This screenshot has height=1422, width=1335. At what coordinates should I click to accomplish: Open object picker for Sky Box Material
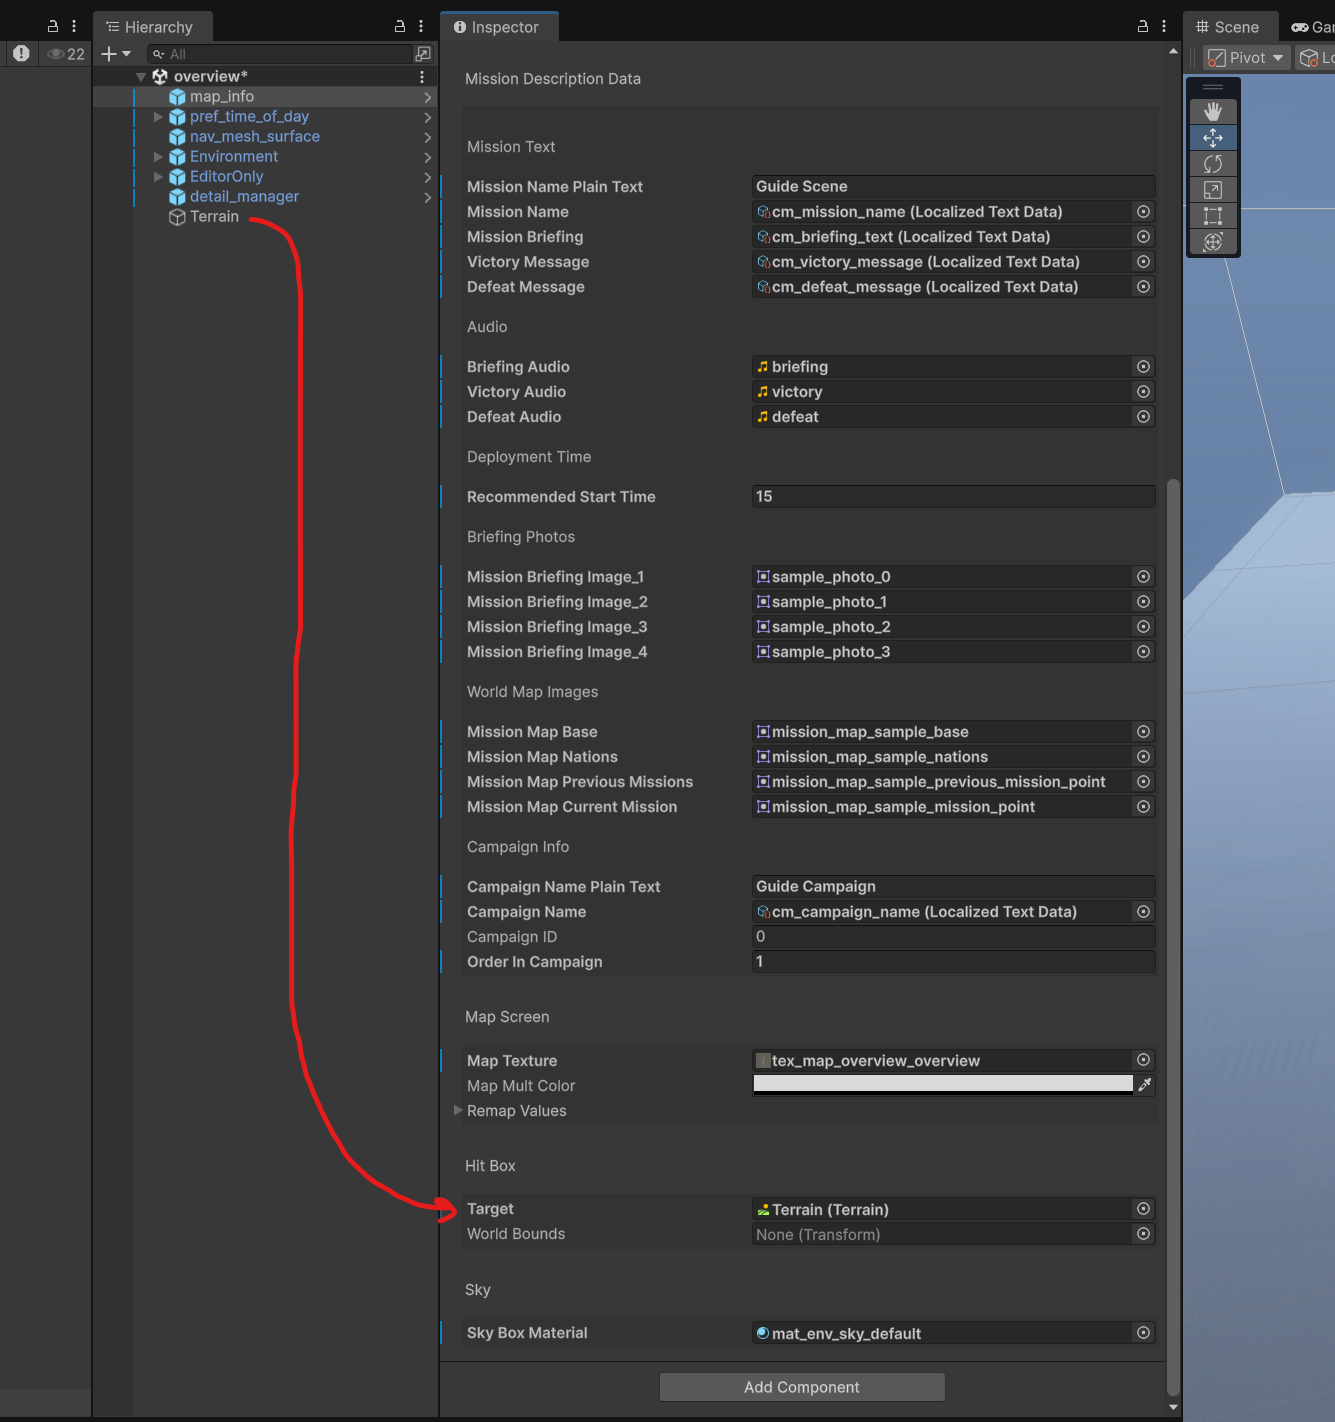point(1144,1333)
